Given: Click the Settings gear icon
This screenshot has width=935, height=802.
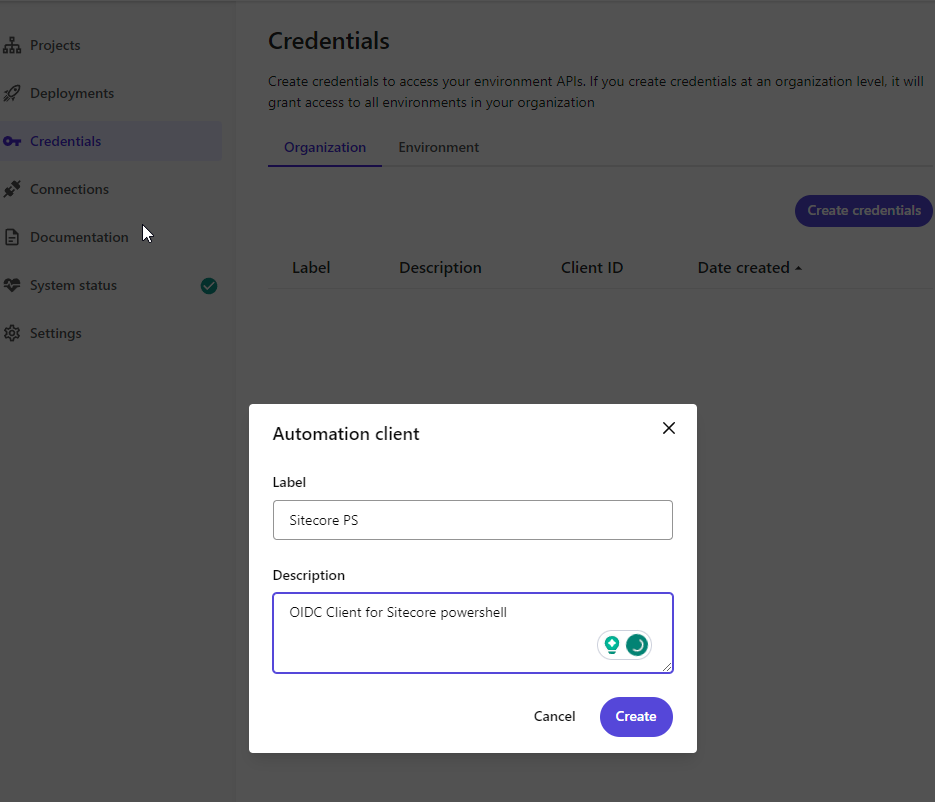Looking at the screenshot, I should pyautogui.click(x=12, y=333).
